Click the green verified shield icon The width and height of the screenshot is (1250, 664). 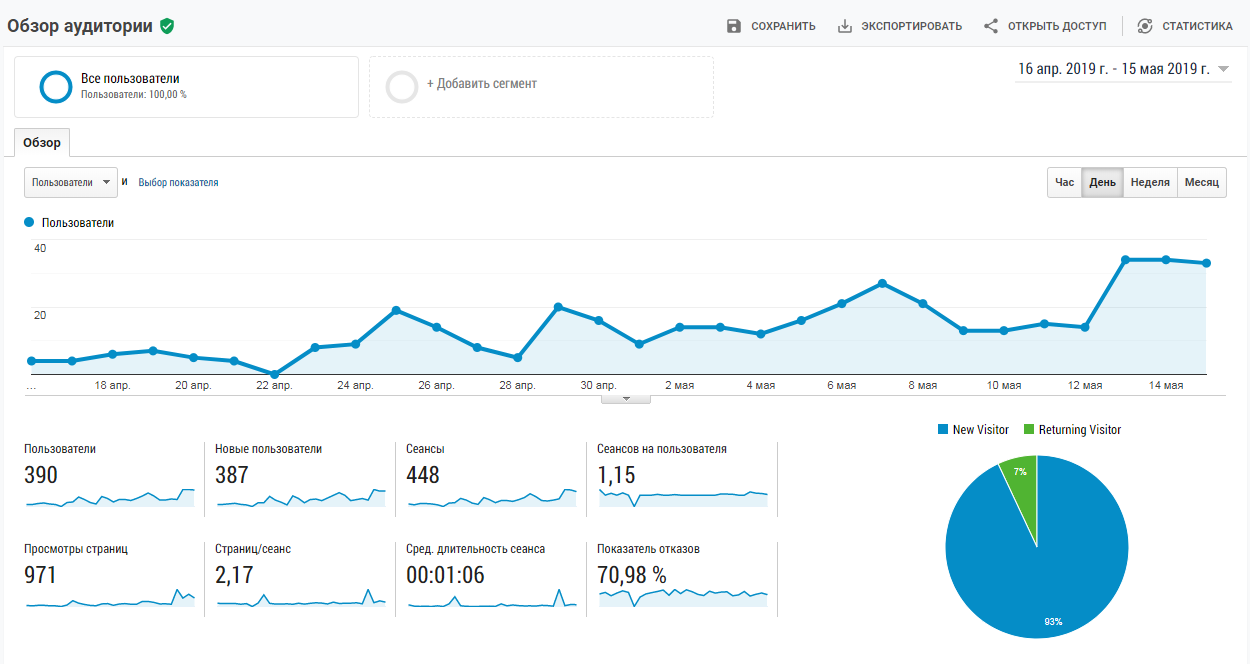pyautogui.click(x=167, y=26)
